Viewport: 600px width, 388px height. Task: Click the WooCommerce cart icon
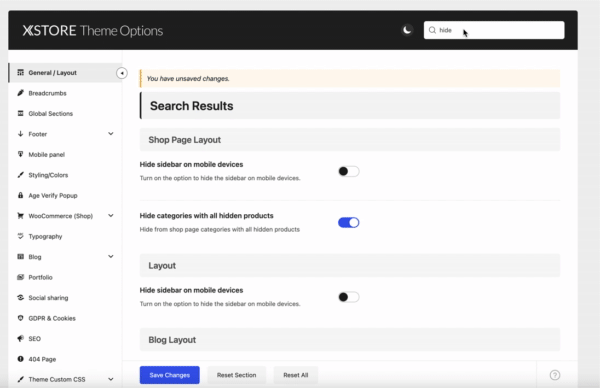click(21, 216)
